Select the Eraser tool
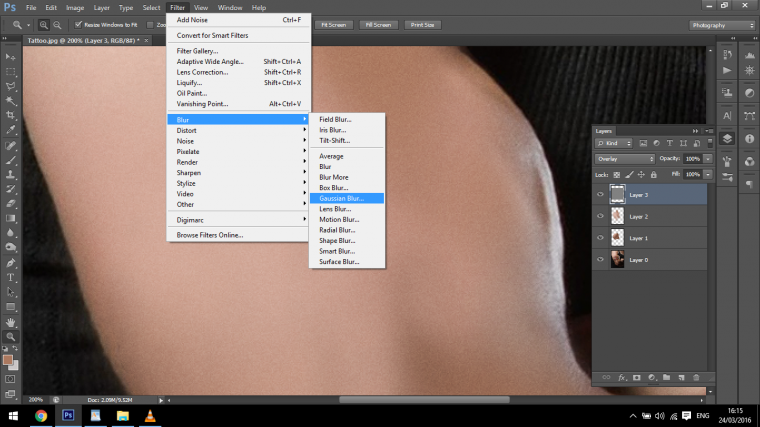The height and width of the screenshot is (427, 760). click(x=10, y=204)
